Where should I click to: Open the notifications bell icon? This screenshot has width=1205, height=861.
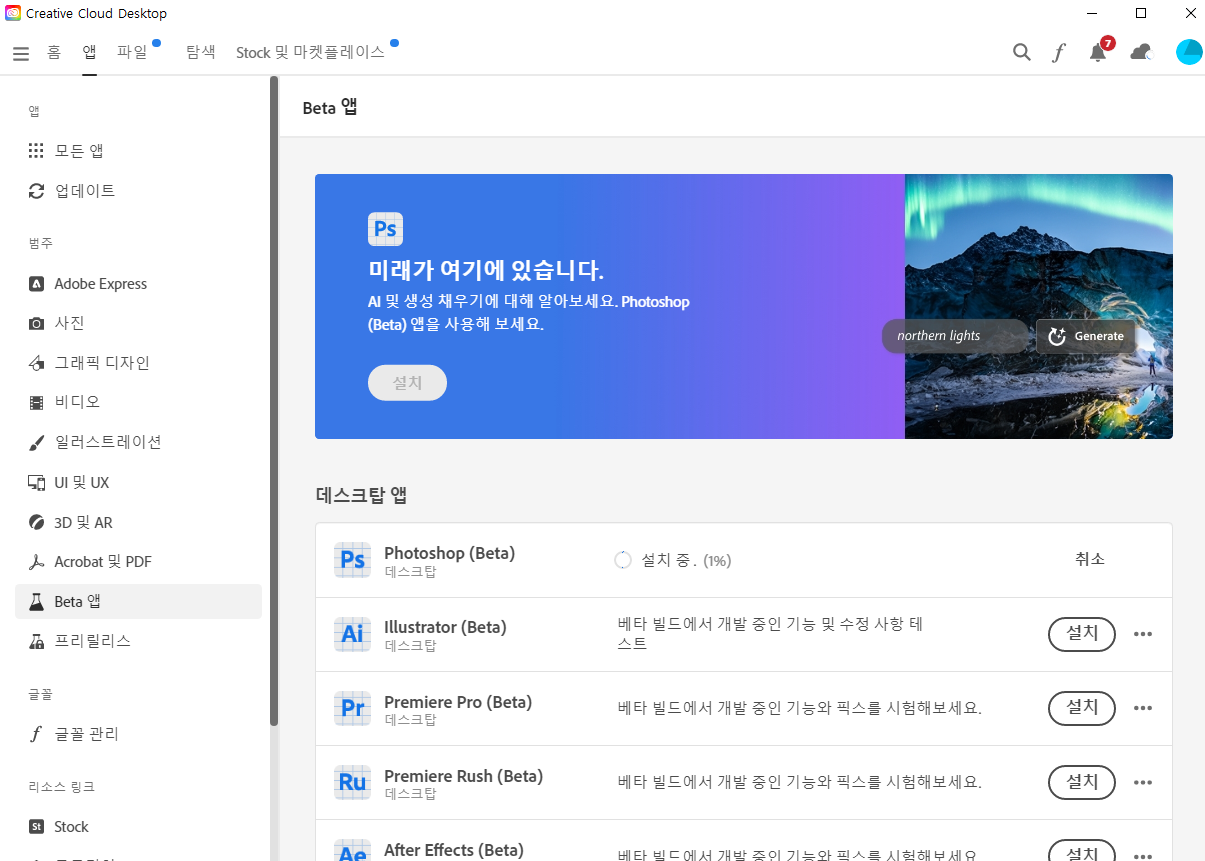pos(1098,52)
